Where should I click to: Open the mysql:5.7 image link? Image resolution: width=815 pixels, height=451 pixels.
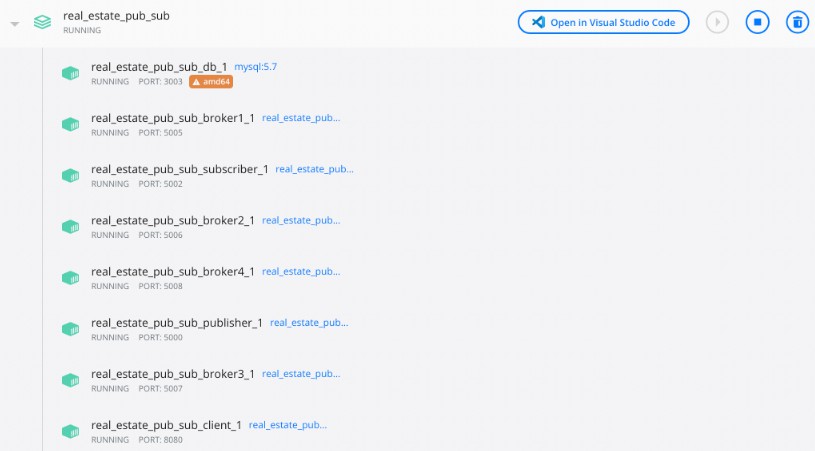click(x=255, y=67)
